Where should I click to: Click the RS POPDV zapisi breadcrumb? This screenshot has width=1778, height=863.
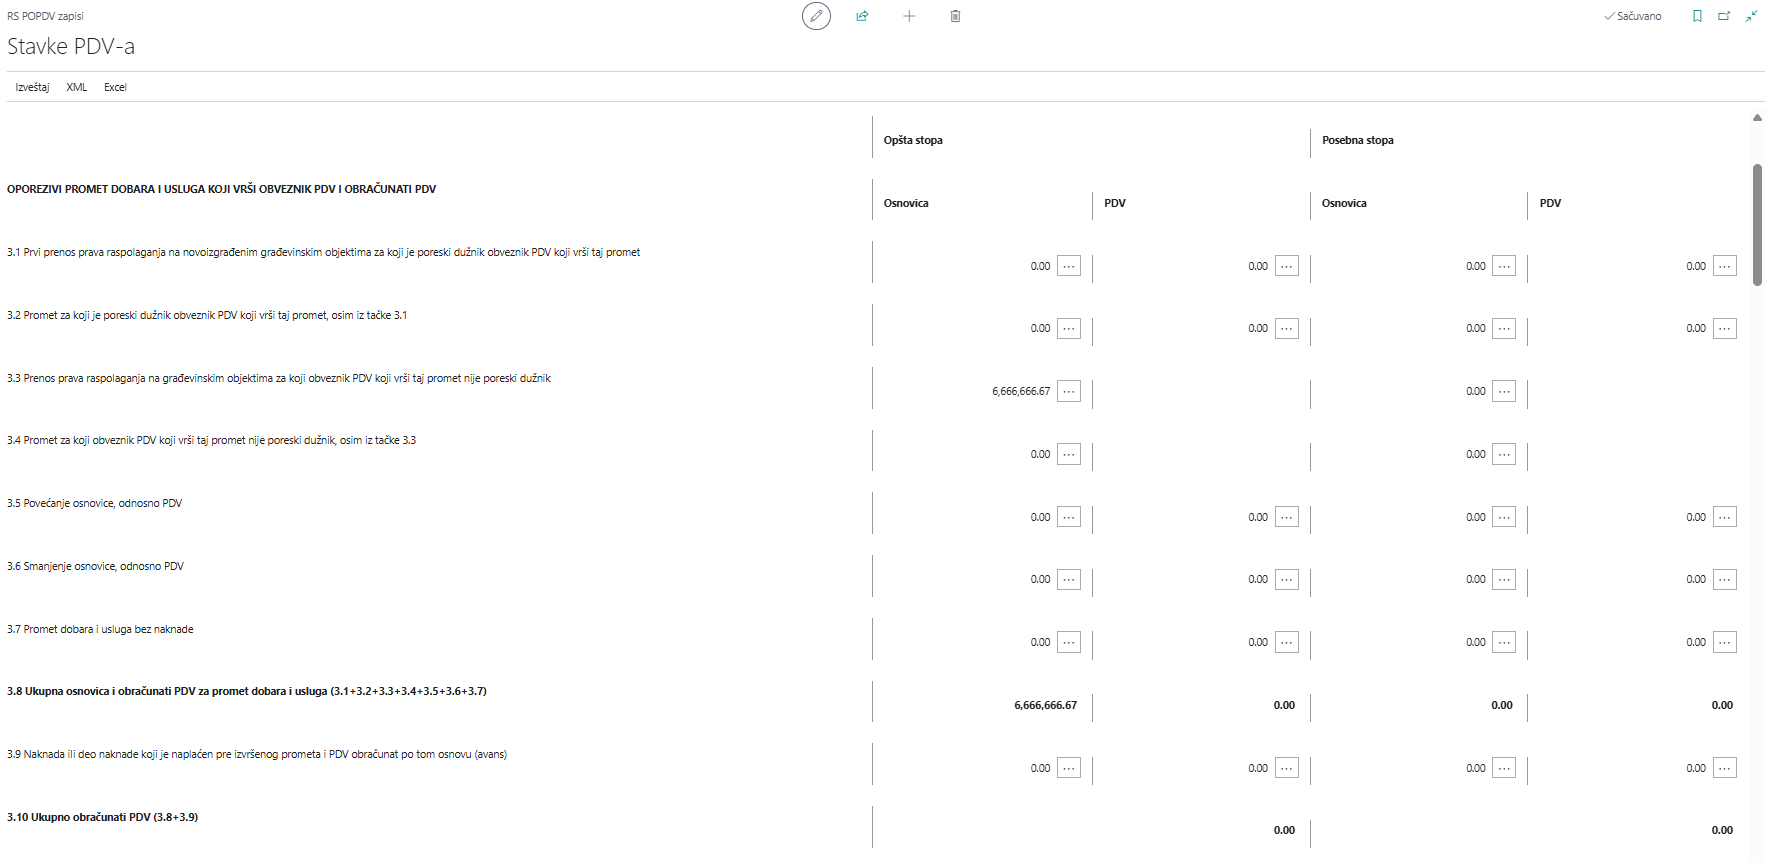[x=45, y=16]
